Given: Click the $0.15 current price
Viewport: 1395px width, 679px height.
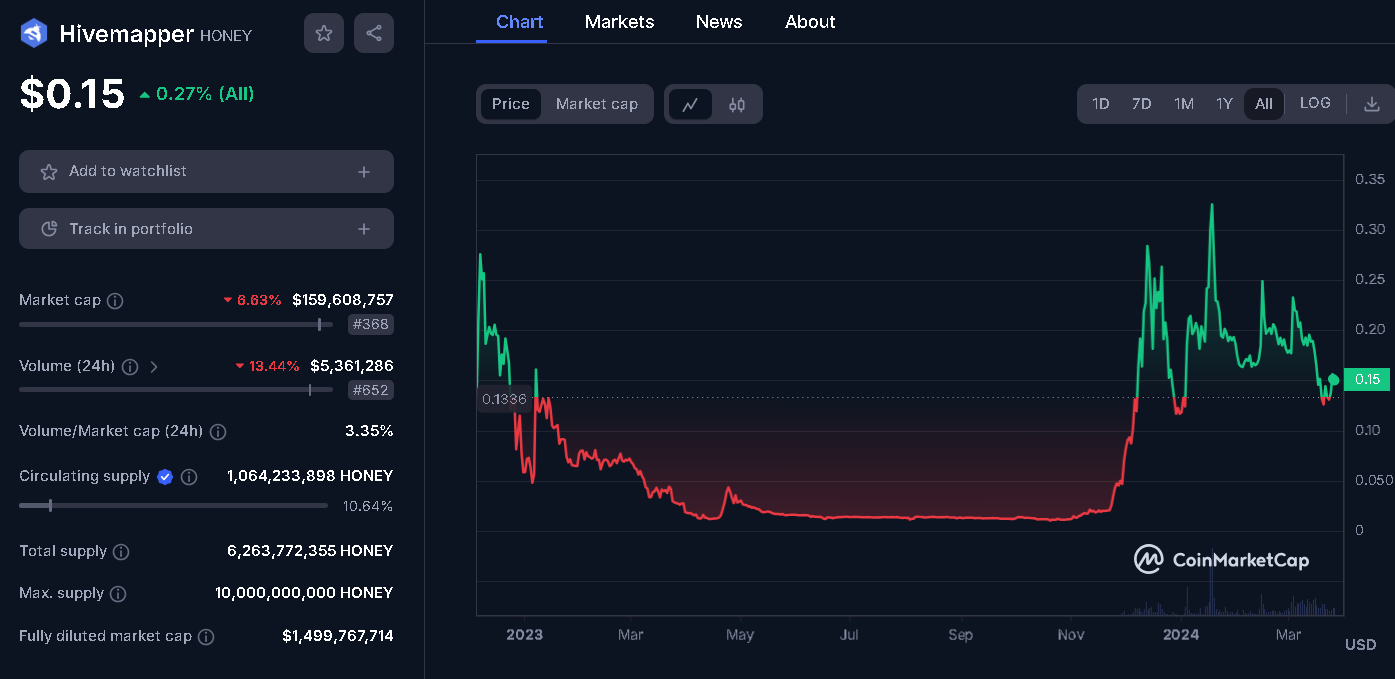Looking at the screenshot, I should coord(72,94).
